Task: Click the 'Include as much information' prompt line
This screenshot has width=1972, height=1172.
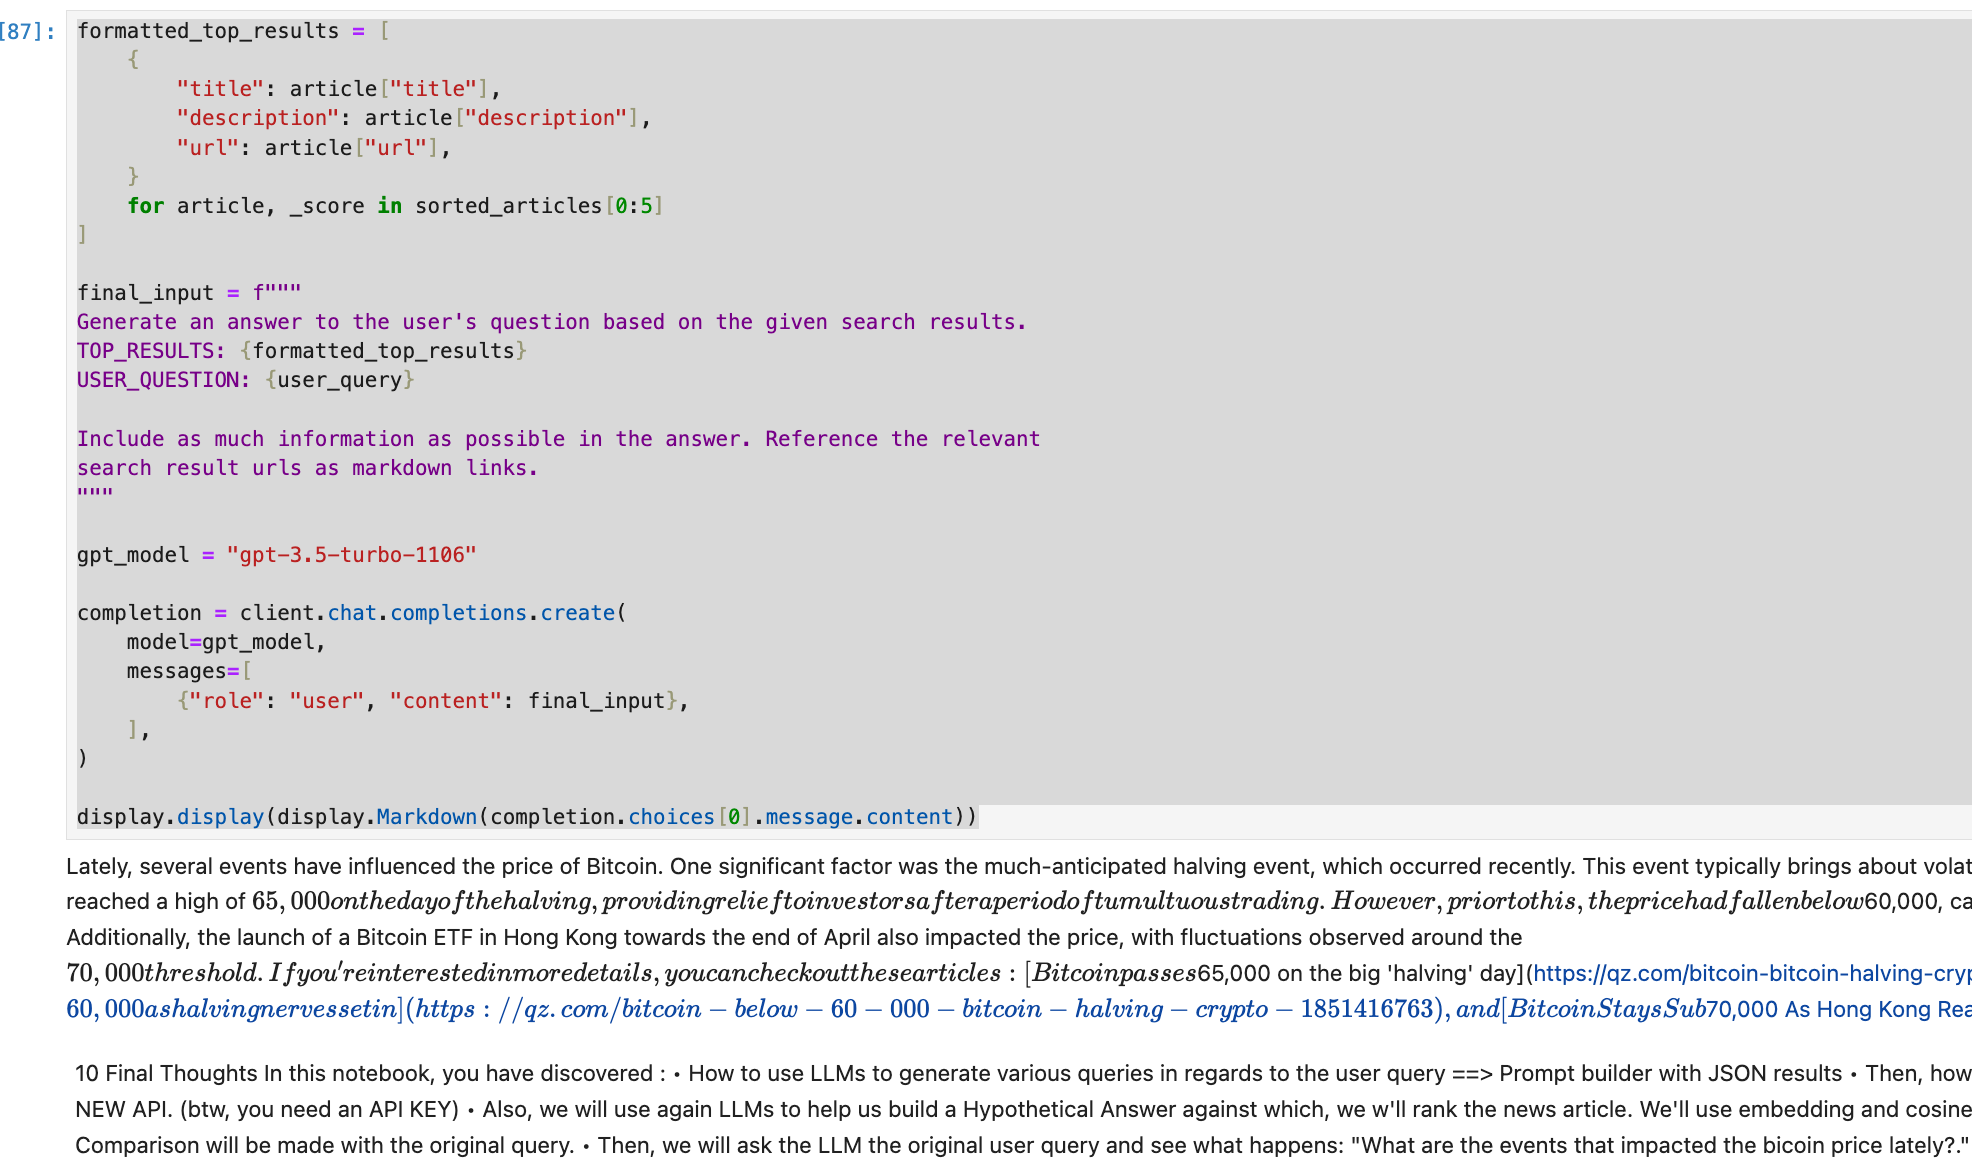Action: (x=558, y=439)
